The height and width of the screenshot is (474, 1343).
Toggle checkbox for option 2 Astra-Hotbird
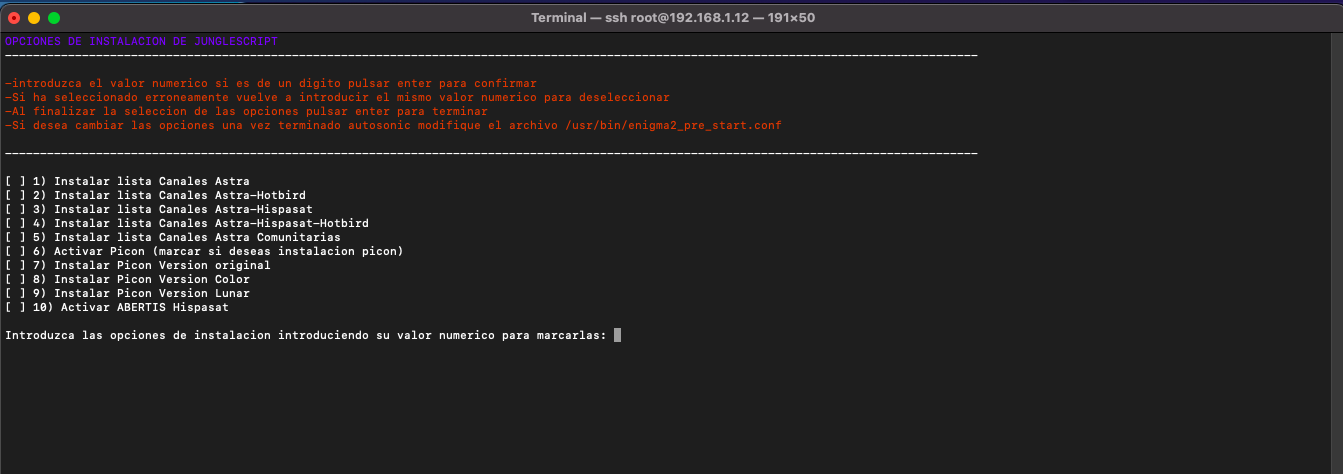click(16, 195)
